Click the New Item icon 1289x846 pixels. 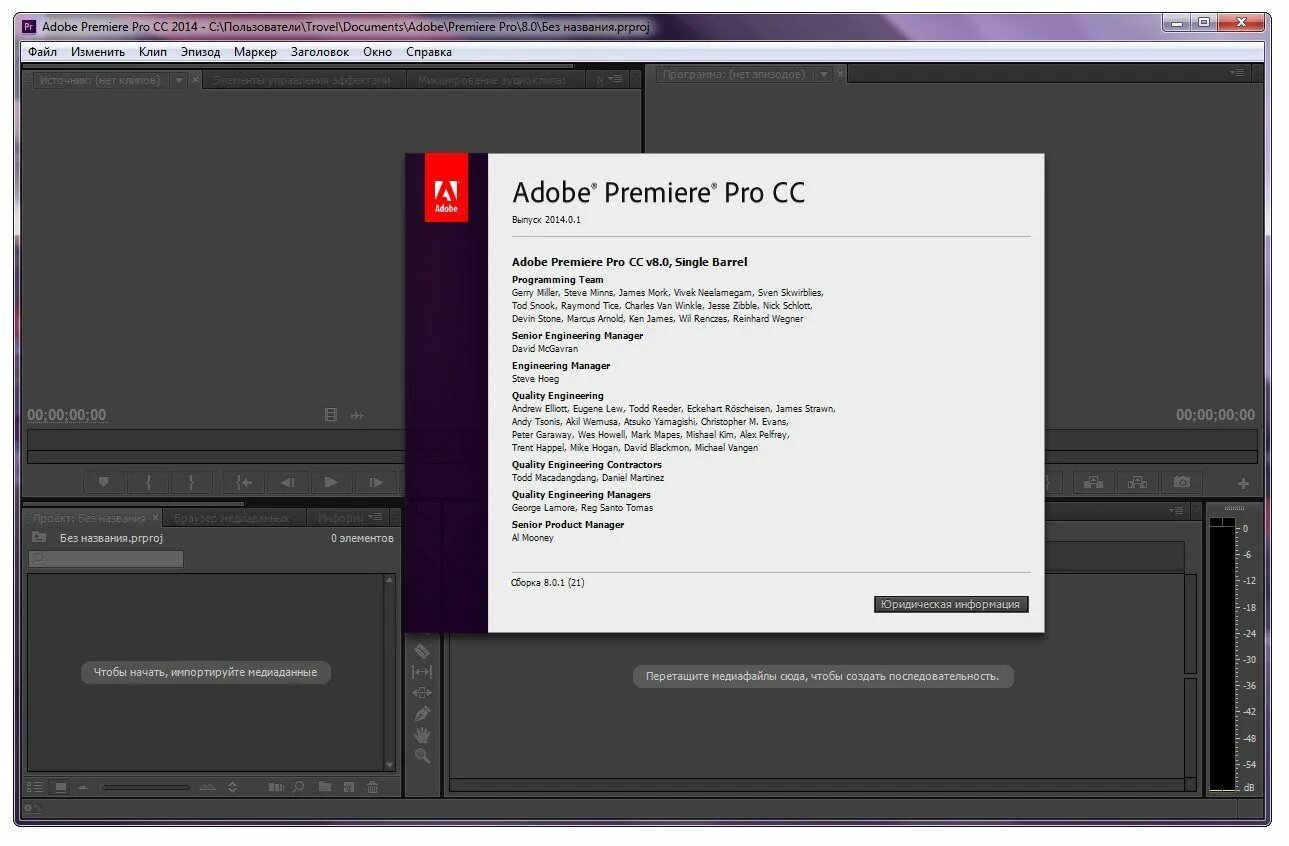click(349, 787)
